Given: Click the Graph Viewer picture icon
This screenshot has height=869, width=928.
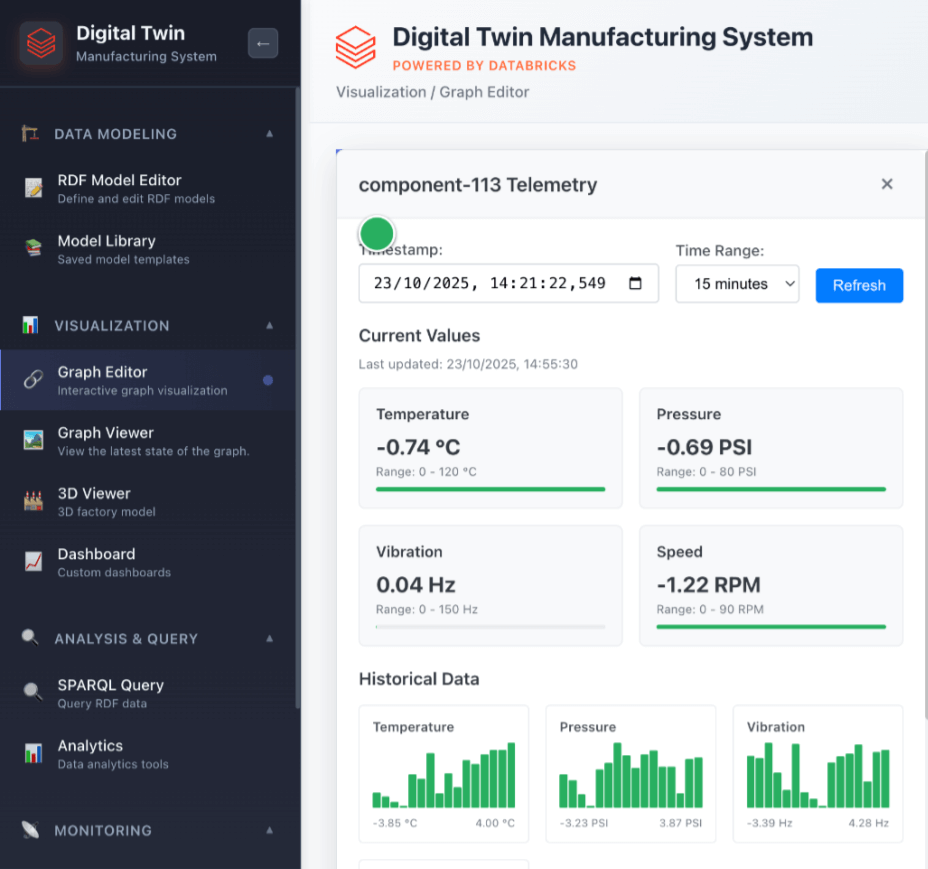Looking at the screenshot, I should click(x=34, y=441).
